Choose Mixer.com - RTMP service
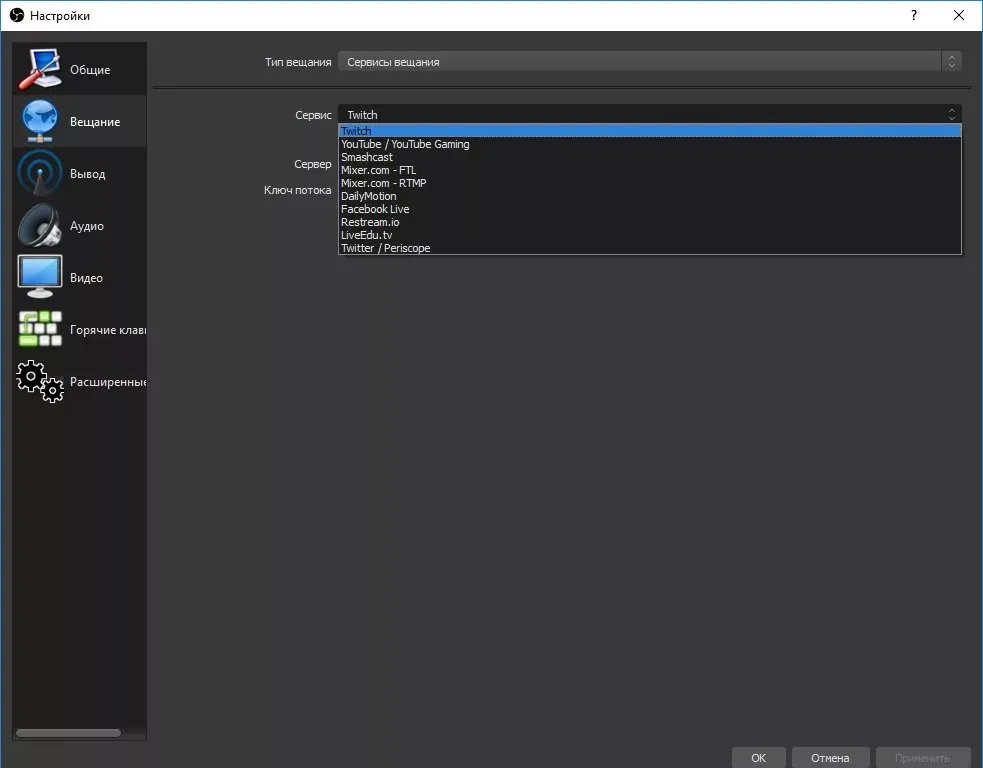The width and height of the screenshot is (983, 768). 649,183
